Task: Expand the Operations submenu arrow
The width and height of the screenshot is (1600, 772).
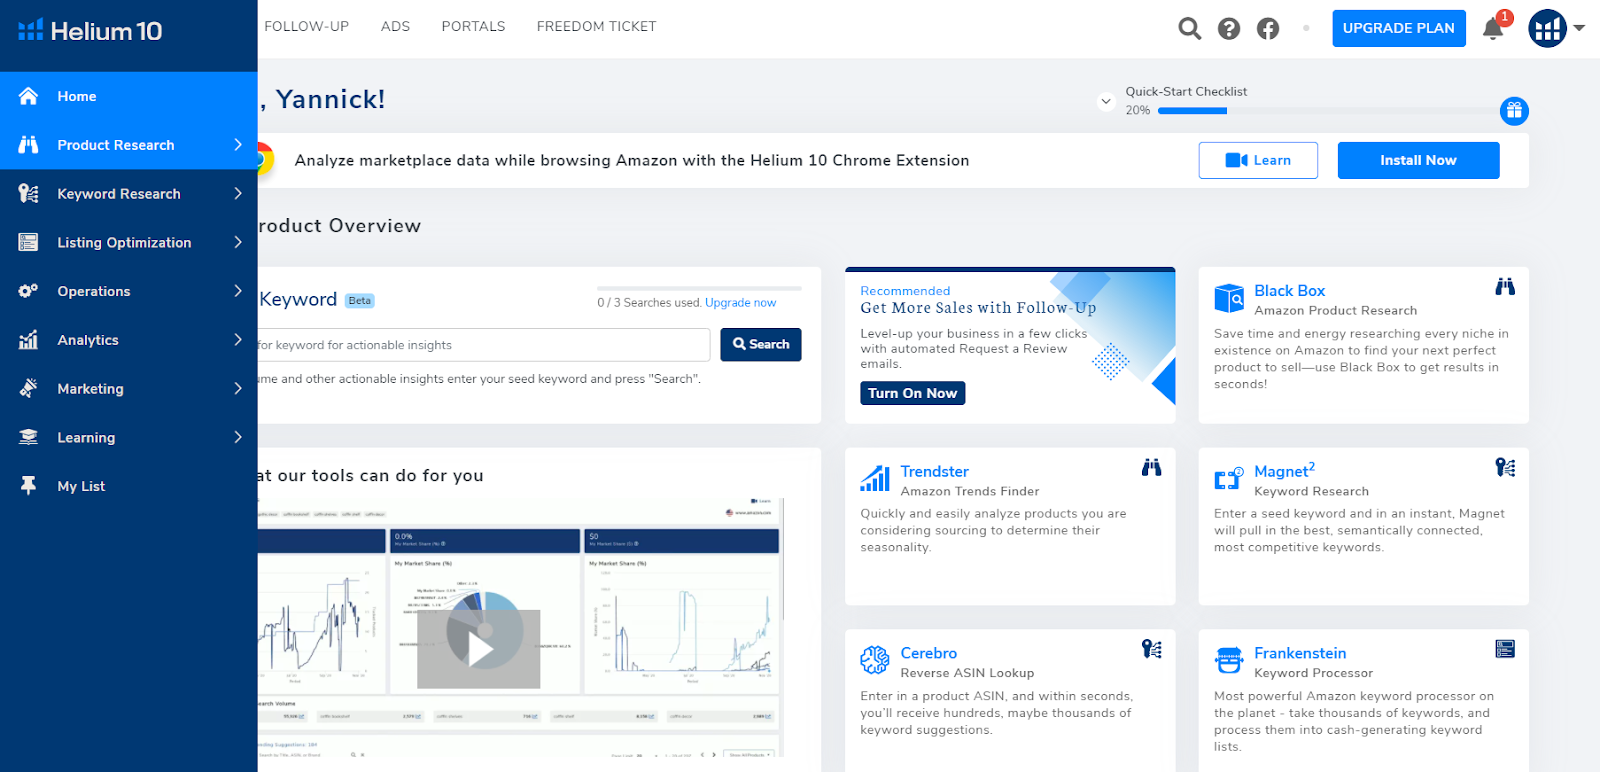Action: coord(238,291)
